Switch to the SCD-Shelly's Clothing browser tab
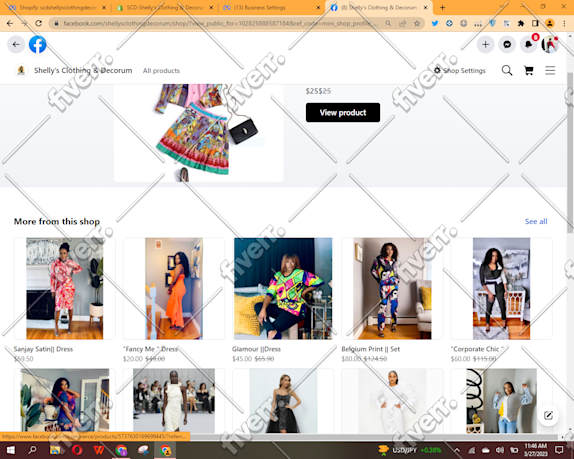Viewport: 574px width, 459px height. pos(164,8)
